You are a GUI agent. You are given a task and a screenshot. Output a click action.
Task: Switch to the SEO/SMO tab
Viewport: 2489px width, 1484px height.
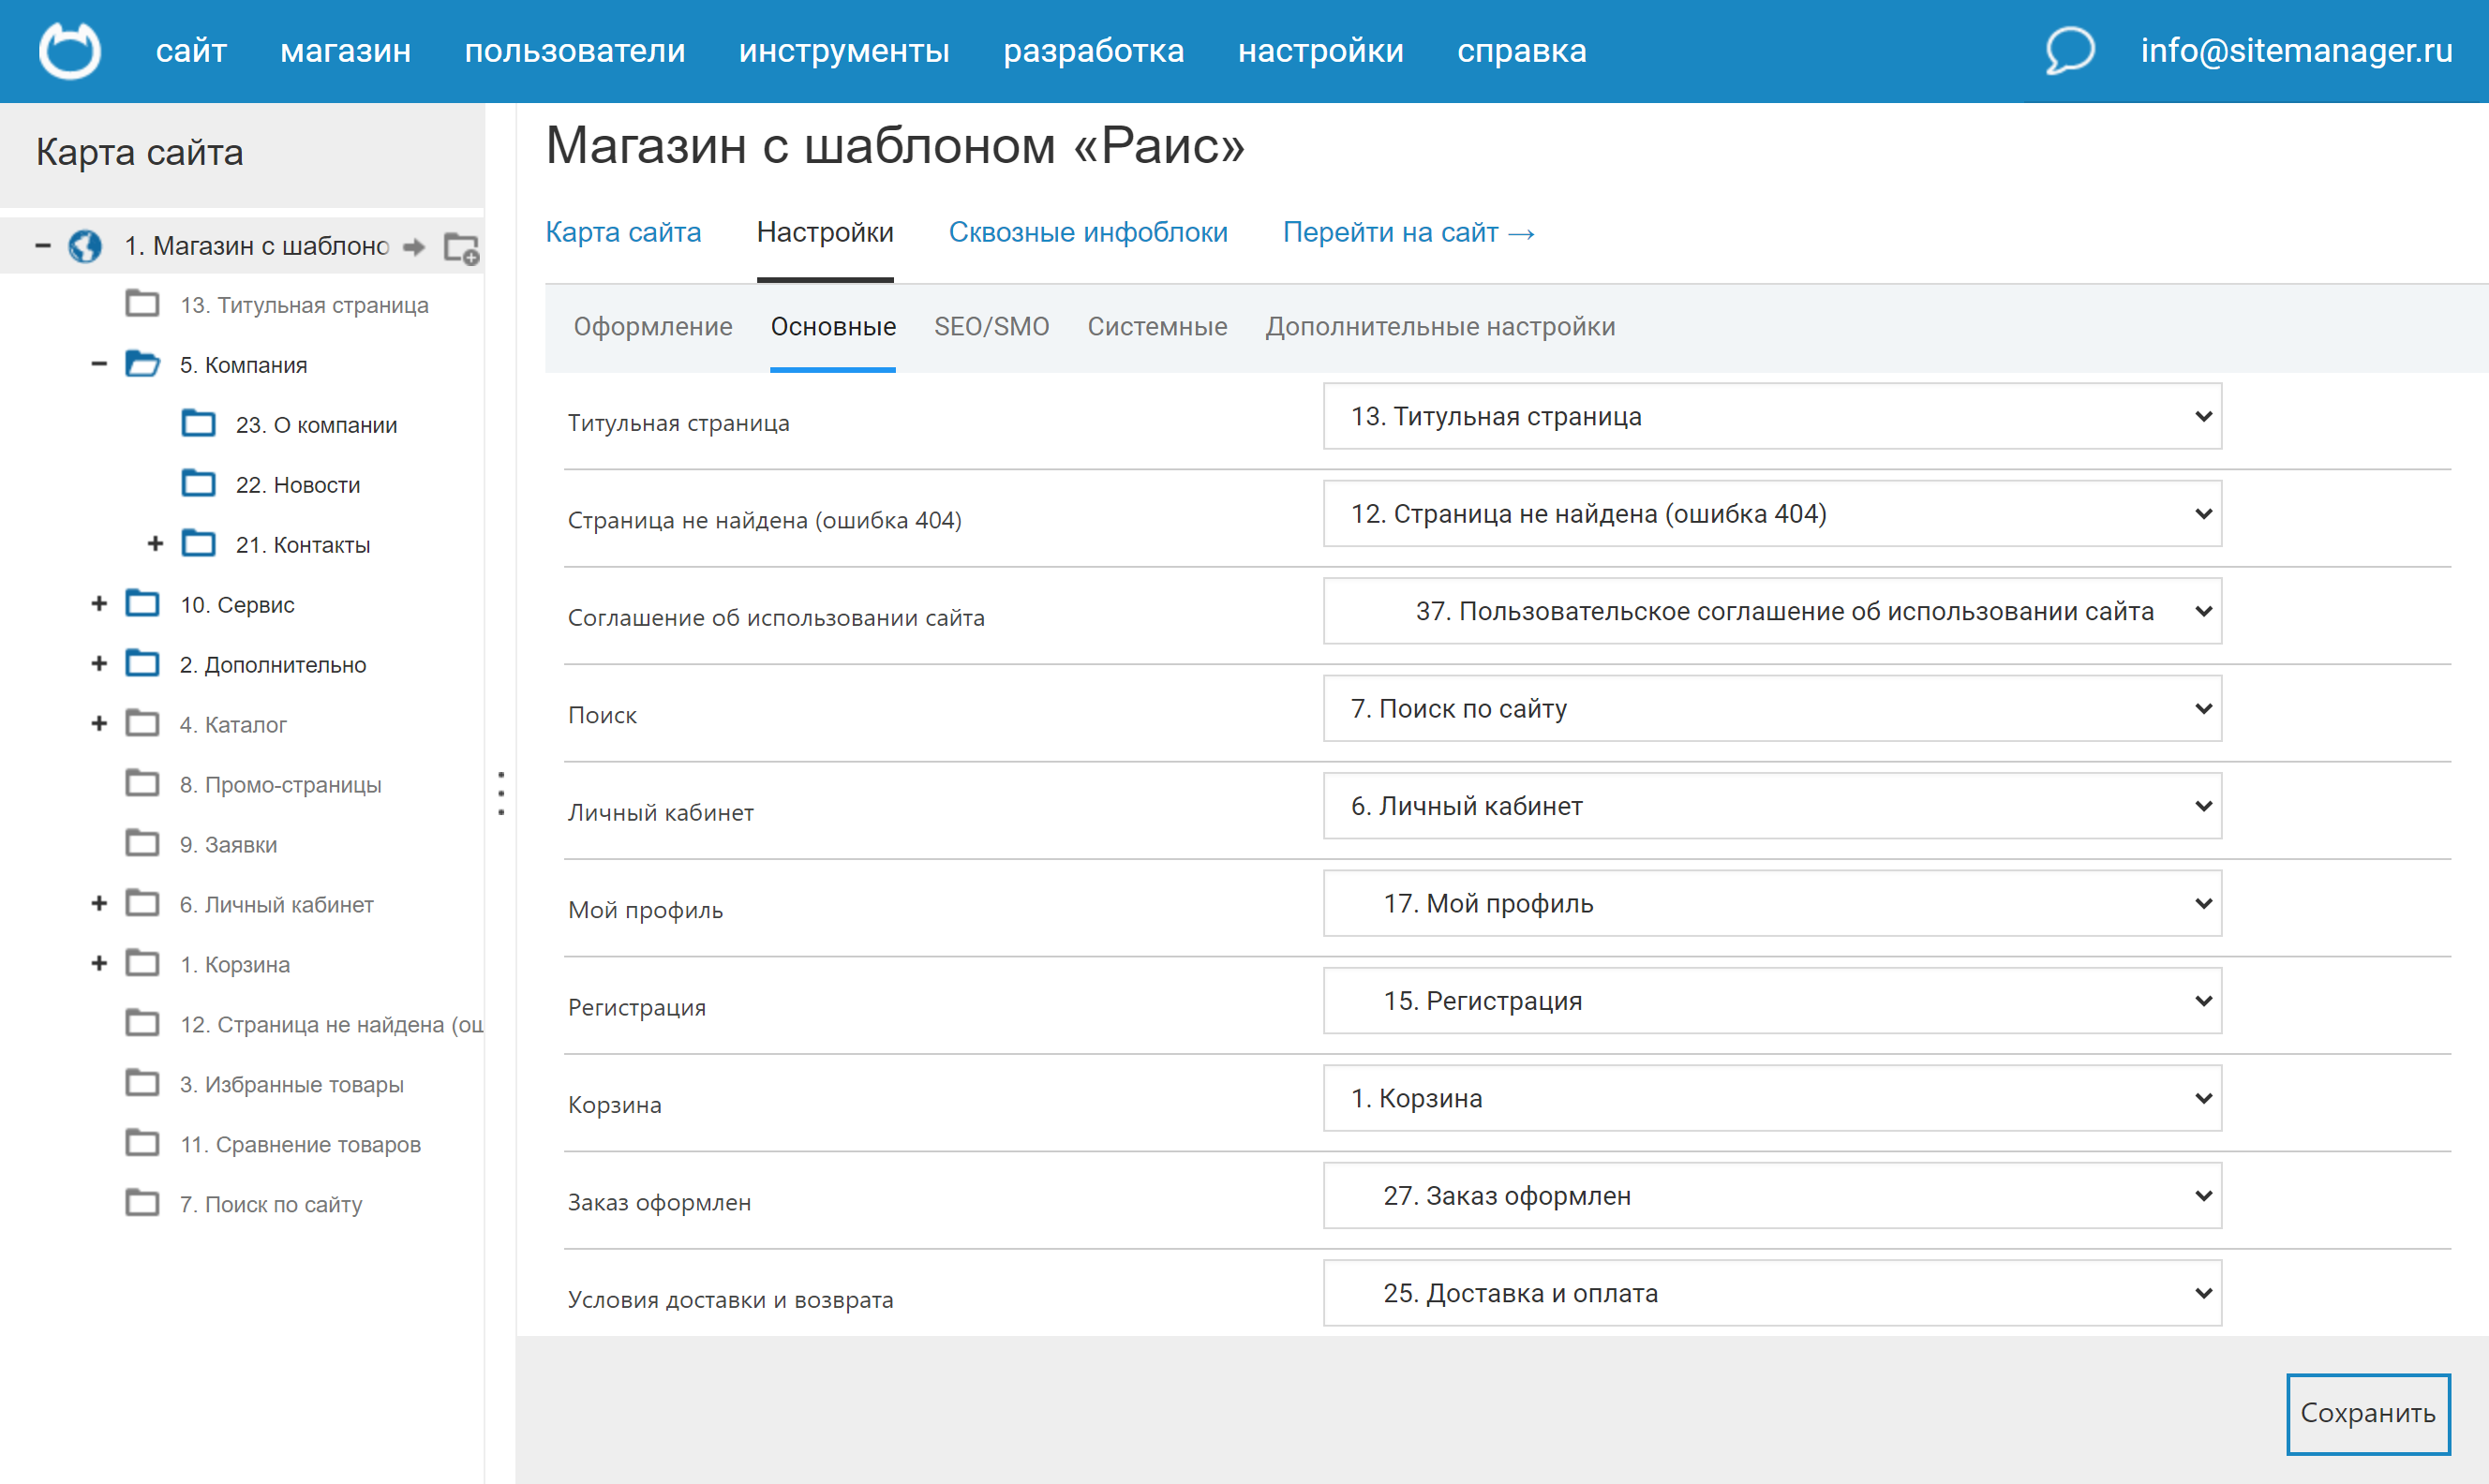[991, 327]
